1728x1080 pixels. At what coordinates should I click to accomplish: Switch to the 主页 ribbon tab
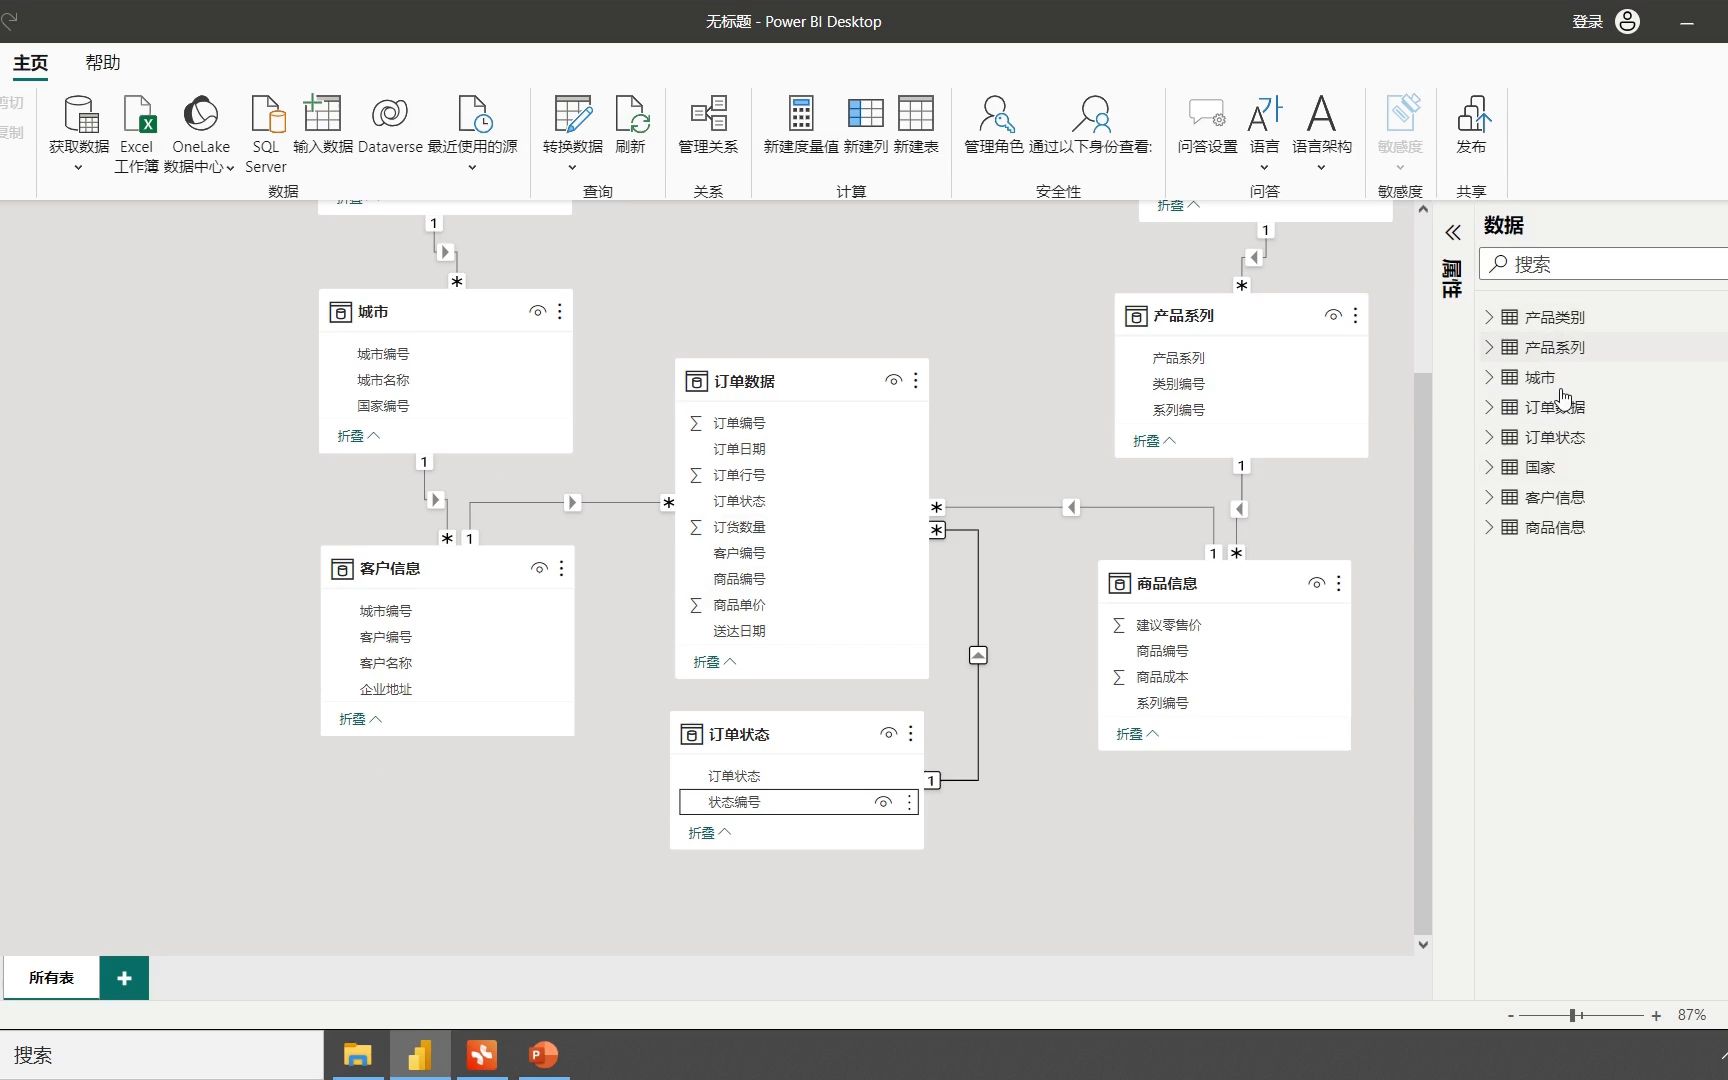(x=30, y=62)
